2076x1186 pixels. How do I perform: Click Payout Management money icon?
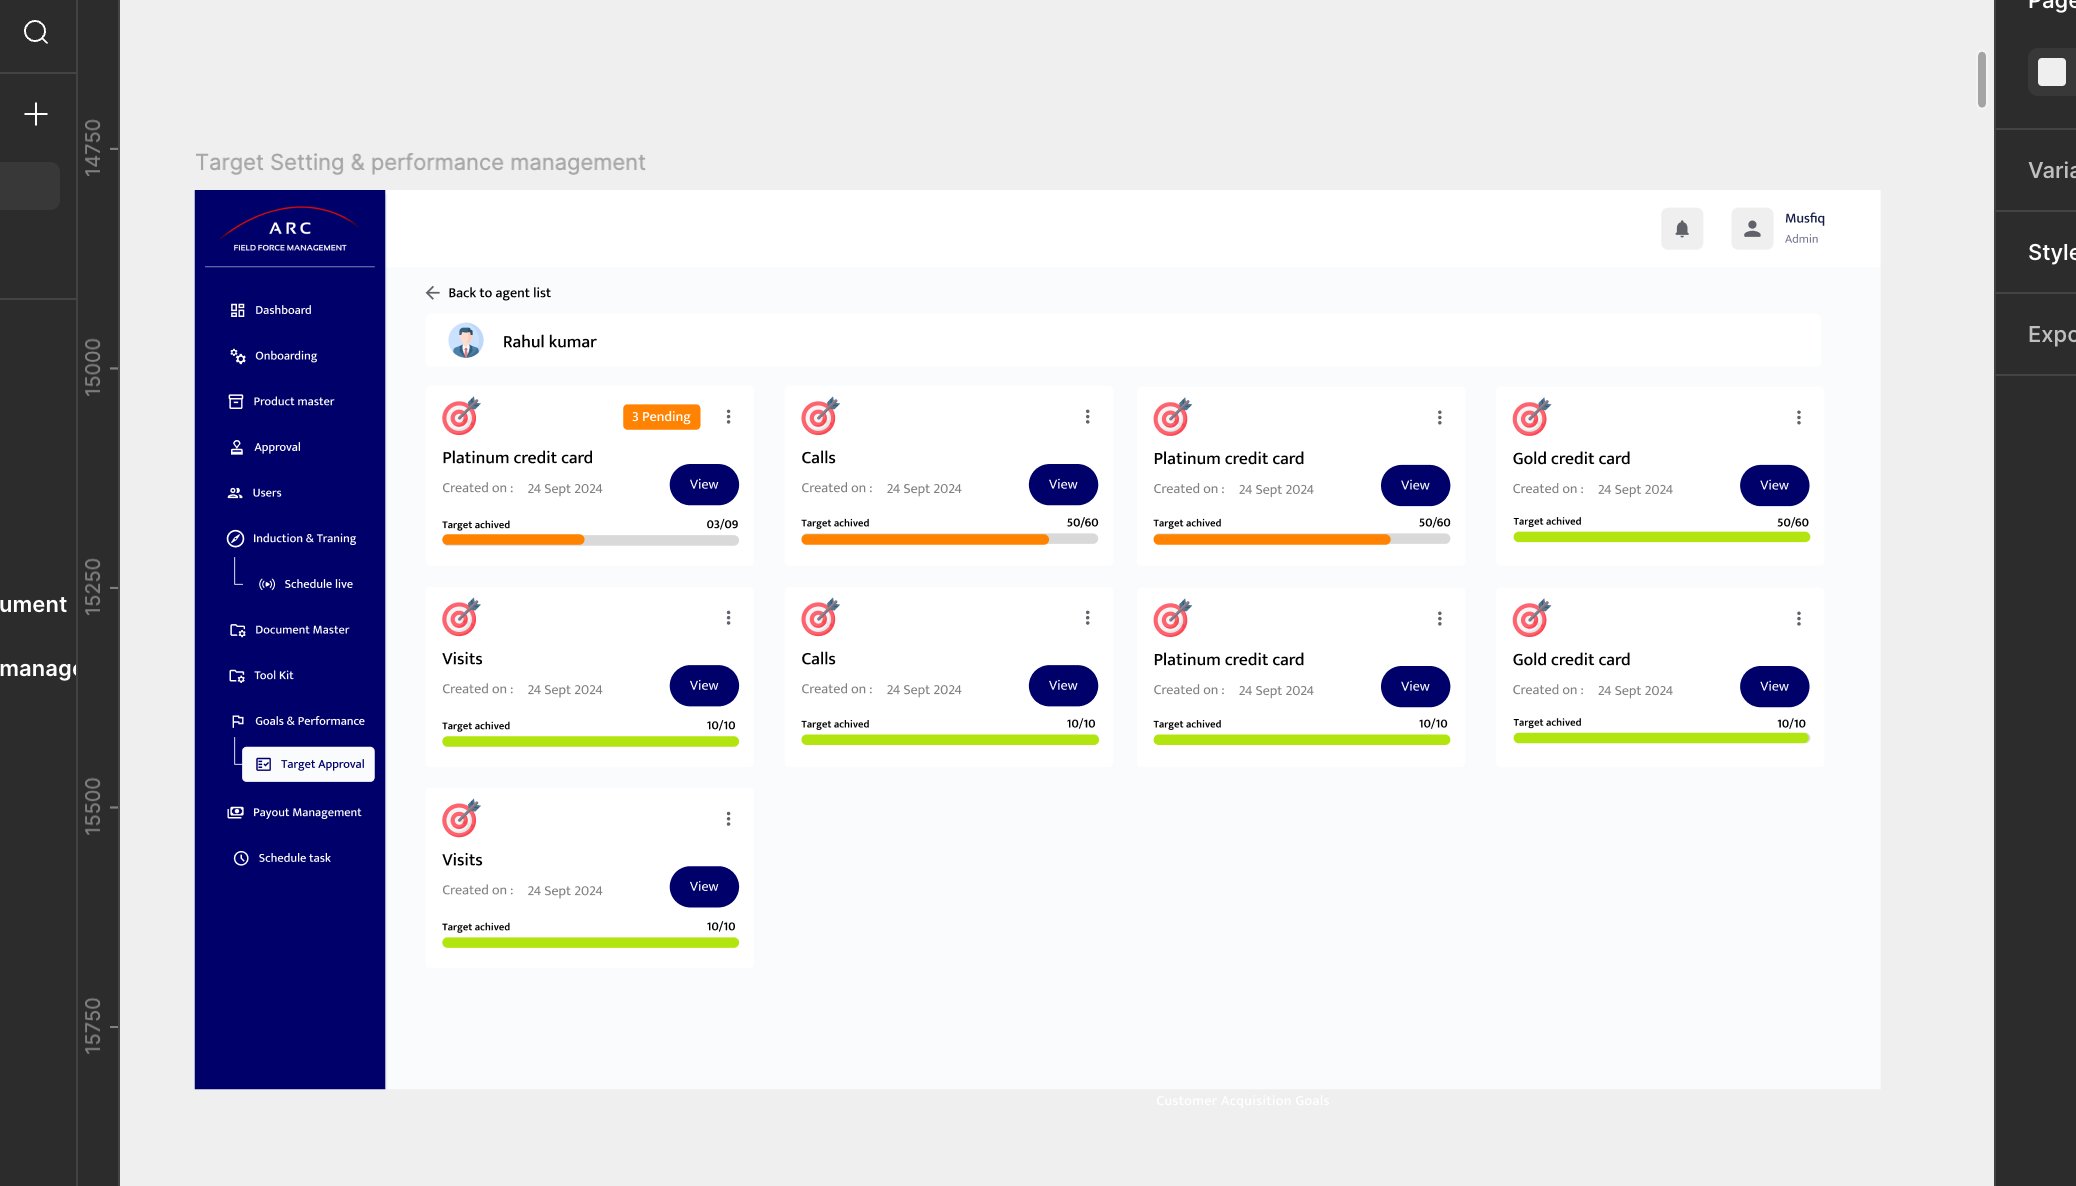click(x=235, y=812)
